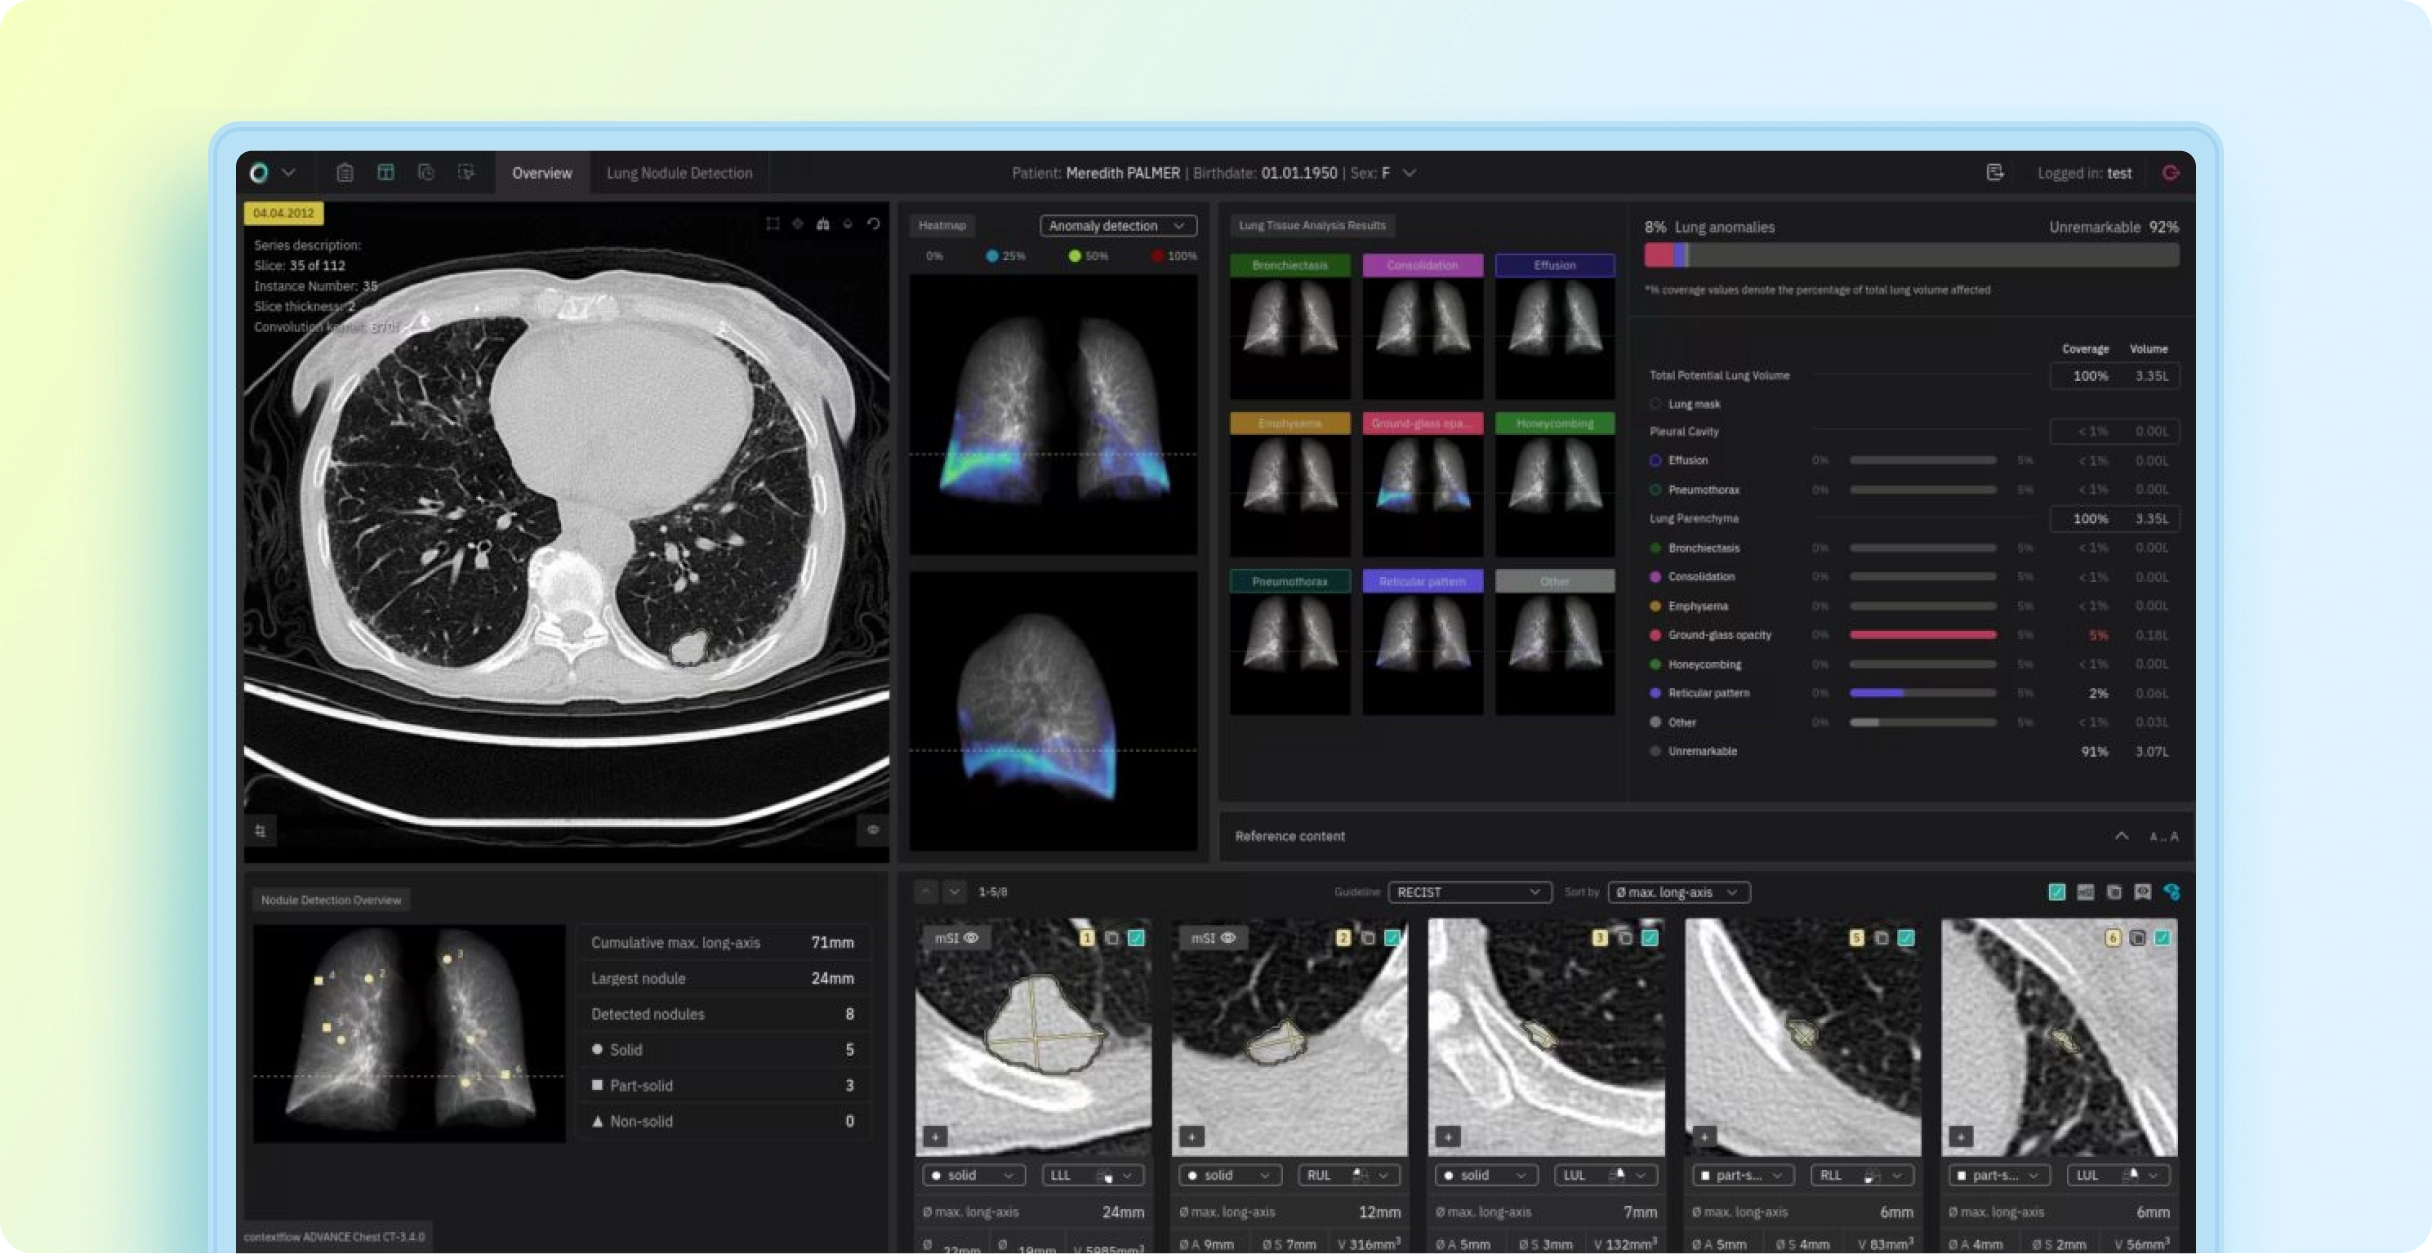Click the 04.04.2012 study date badge
The height and width of the screenshot is (1257, 2432).
point(284,213)
